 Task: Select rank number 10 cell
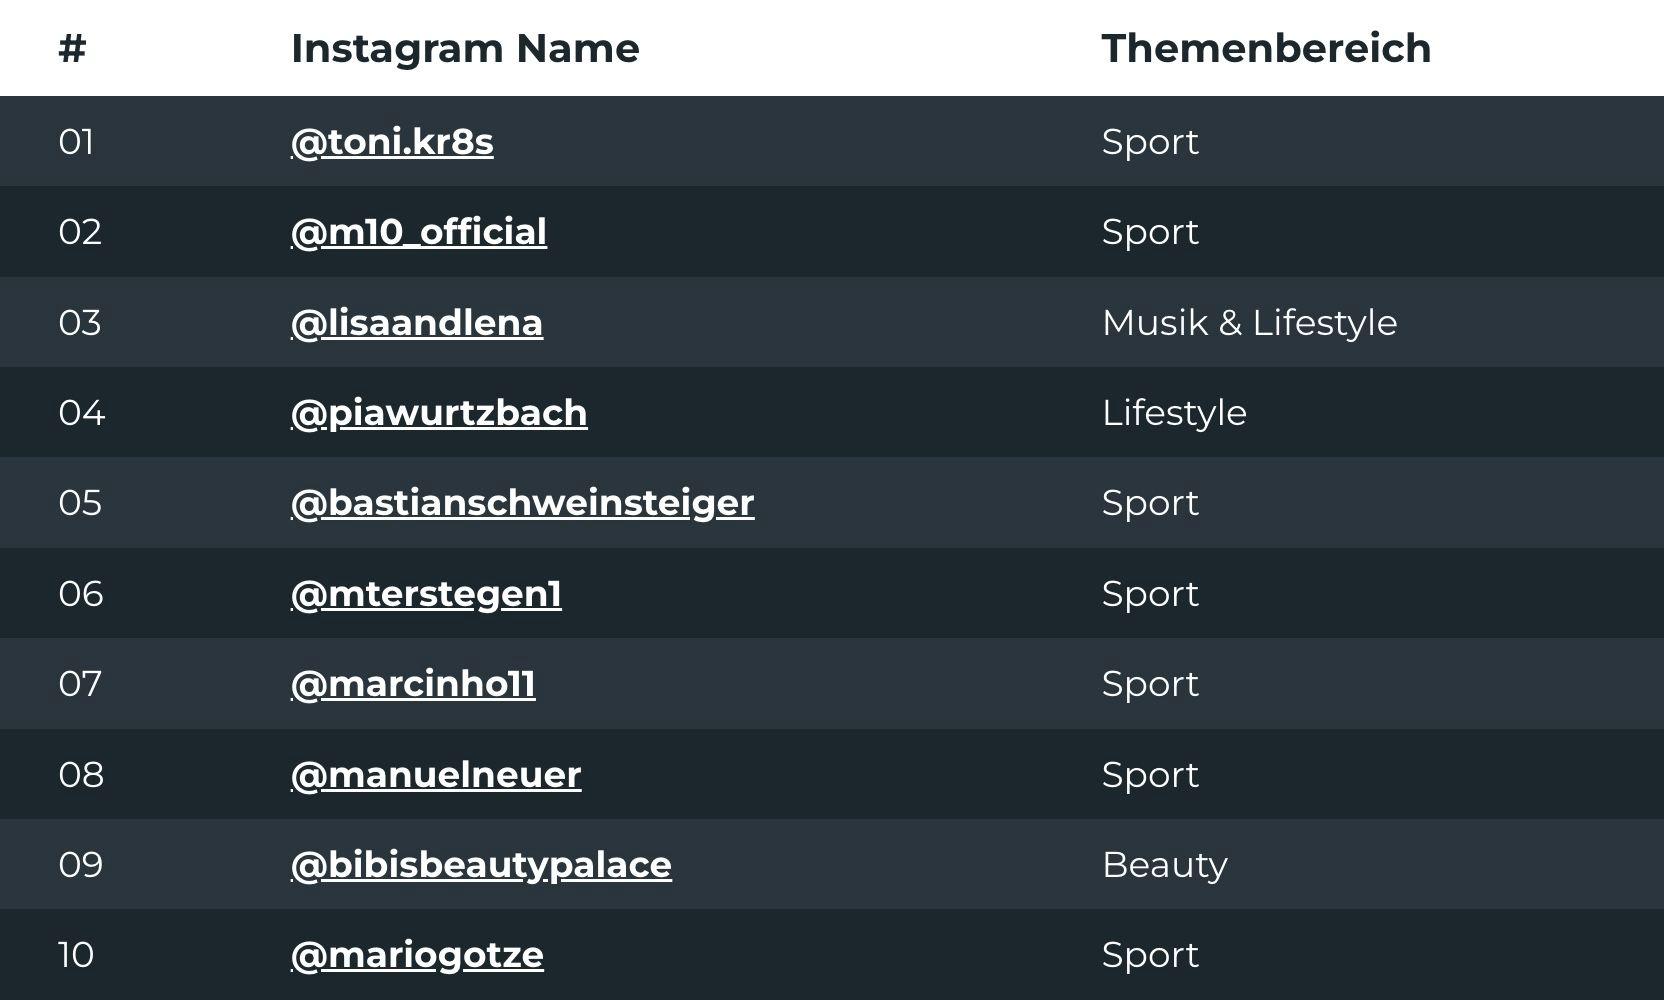click(76, 955)
